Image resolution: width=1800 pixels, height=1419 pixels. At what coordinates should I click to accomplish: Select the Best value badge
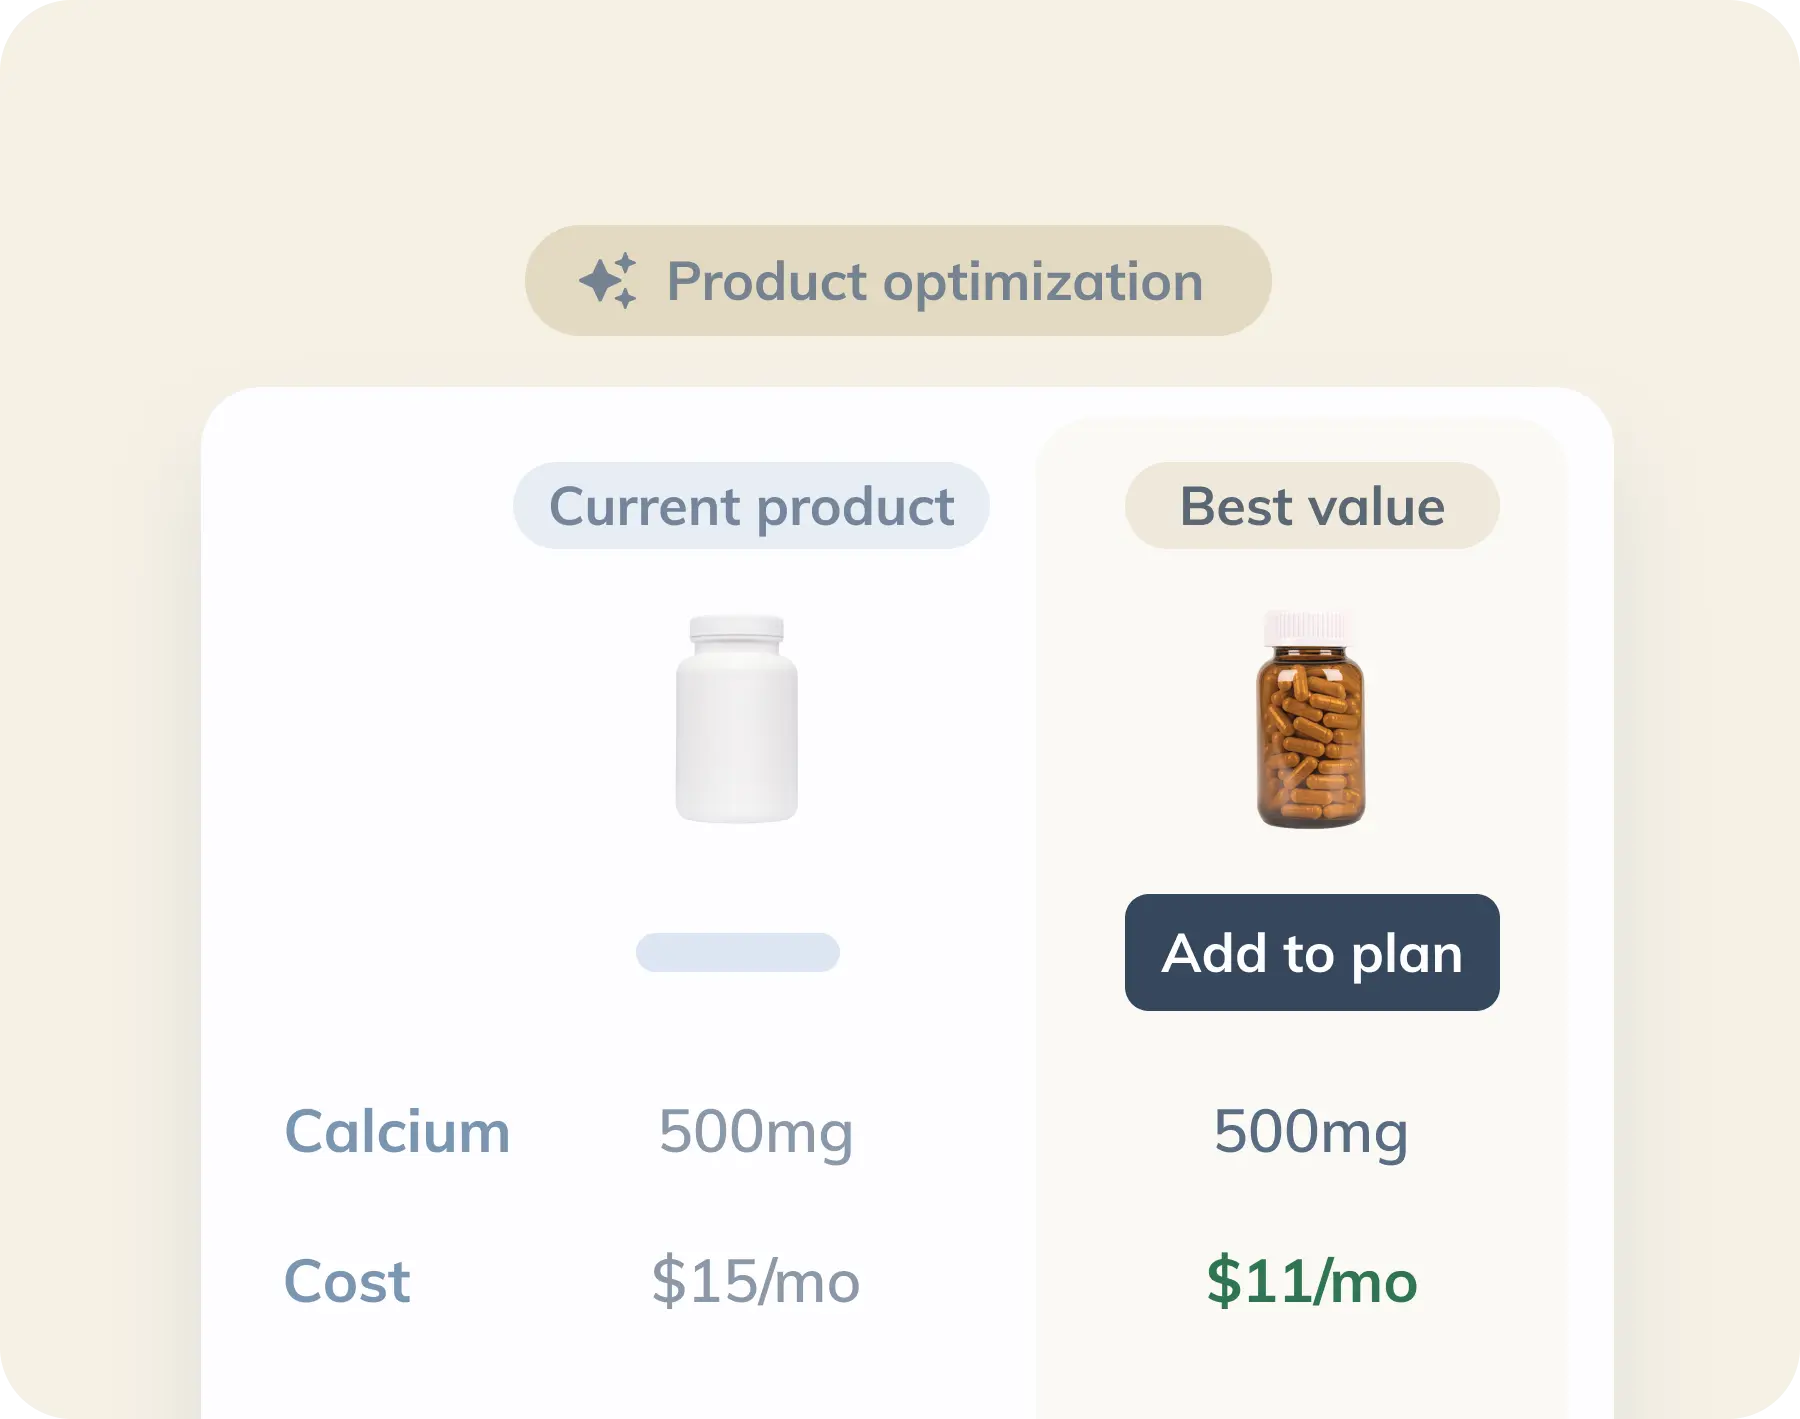pos(1311,506)
